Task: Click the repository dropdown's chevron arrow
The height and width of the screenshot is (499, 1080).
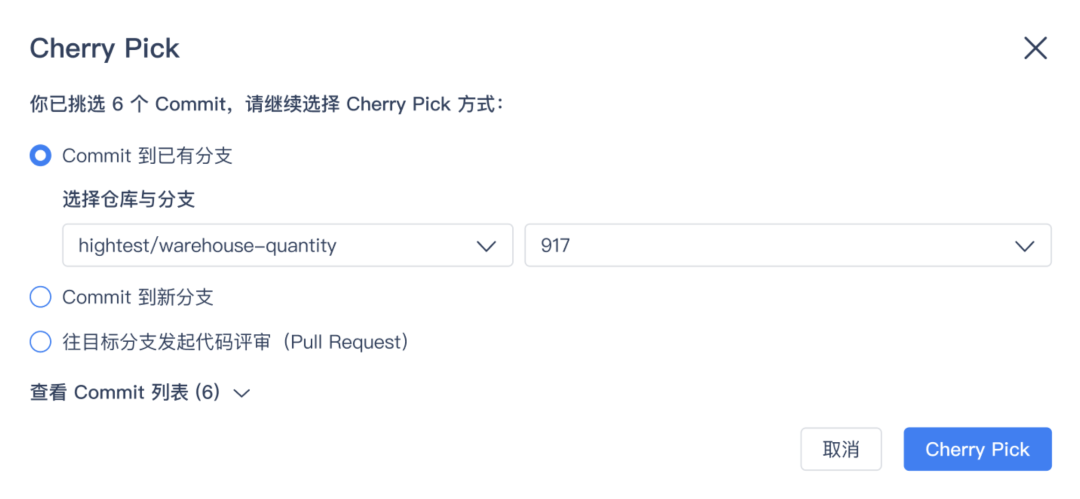Action: (x=487, y=246)
